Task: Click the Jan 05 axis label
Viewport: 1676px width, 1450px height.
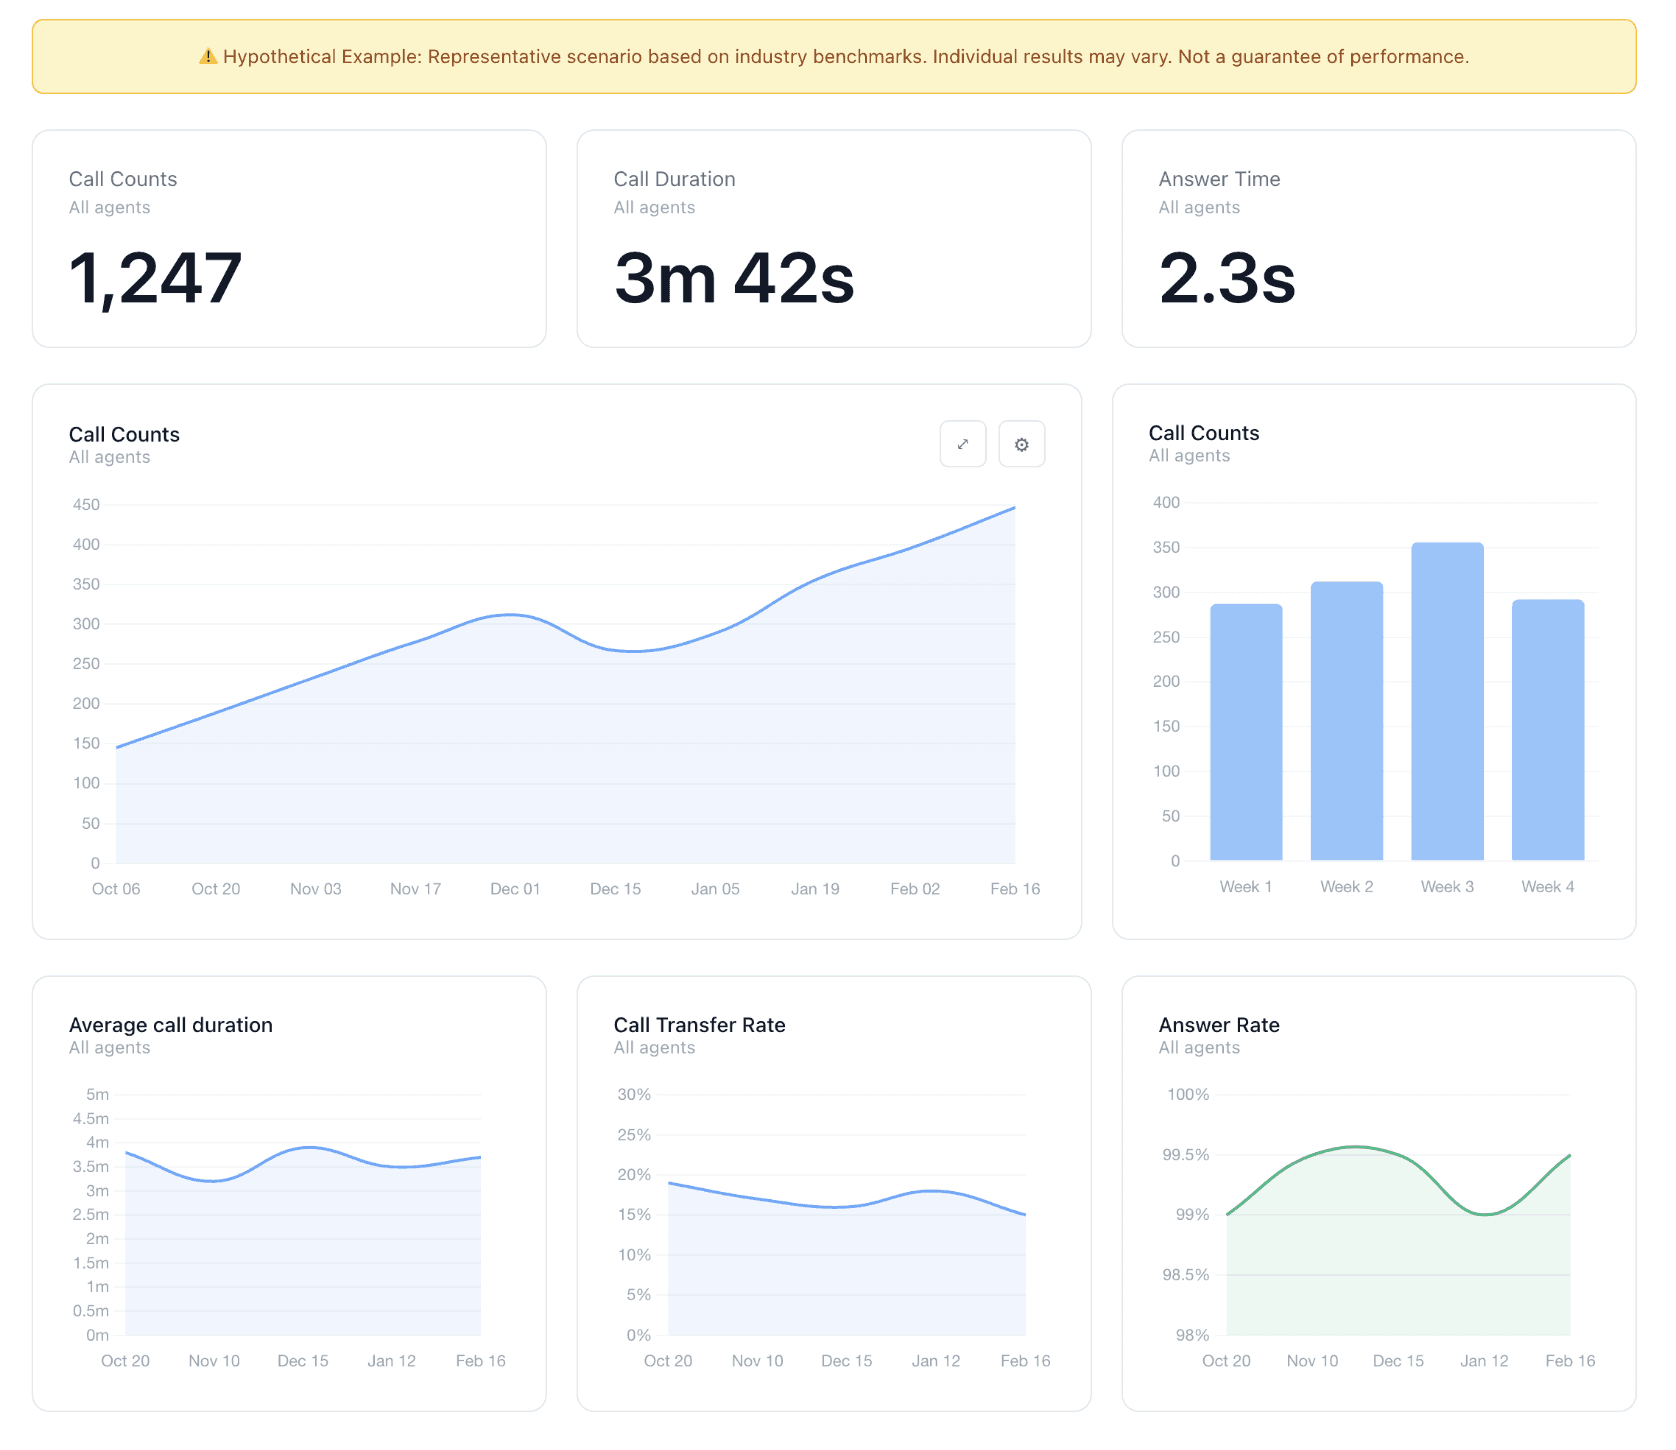Action: click(715, 889)
